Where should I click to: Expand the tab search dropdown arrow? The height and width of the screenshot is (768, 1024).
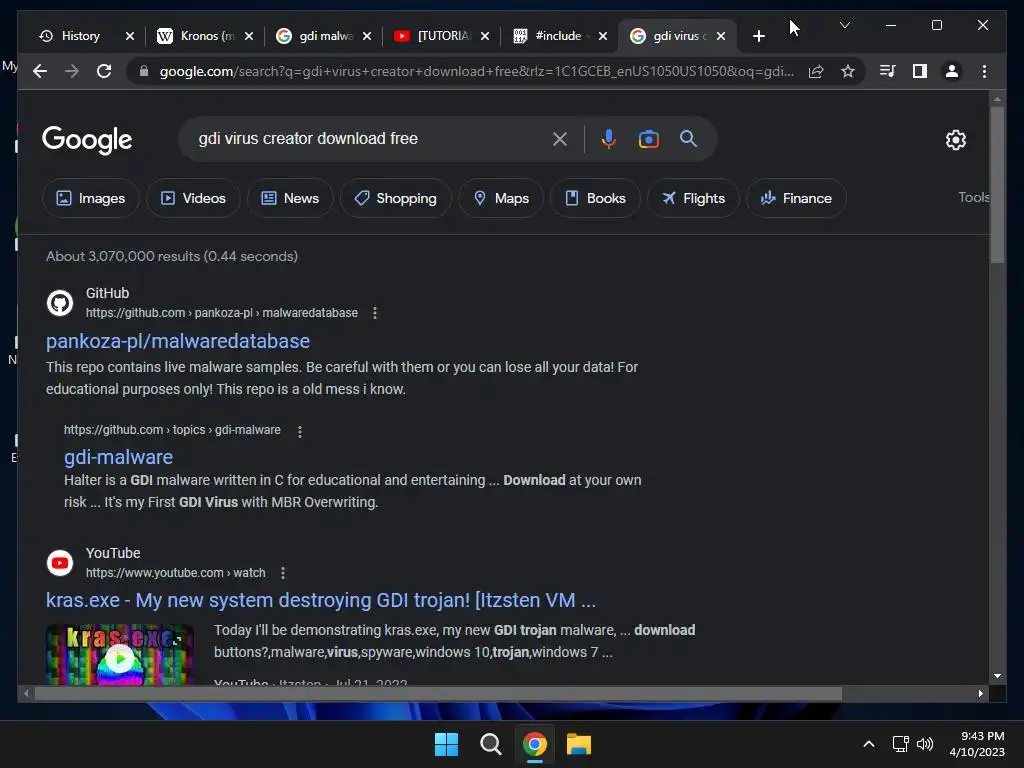(x=844, y=25)
